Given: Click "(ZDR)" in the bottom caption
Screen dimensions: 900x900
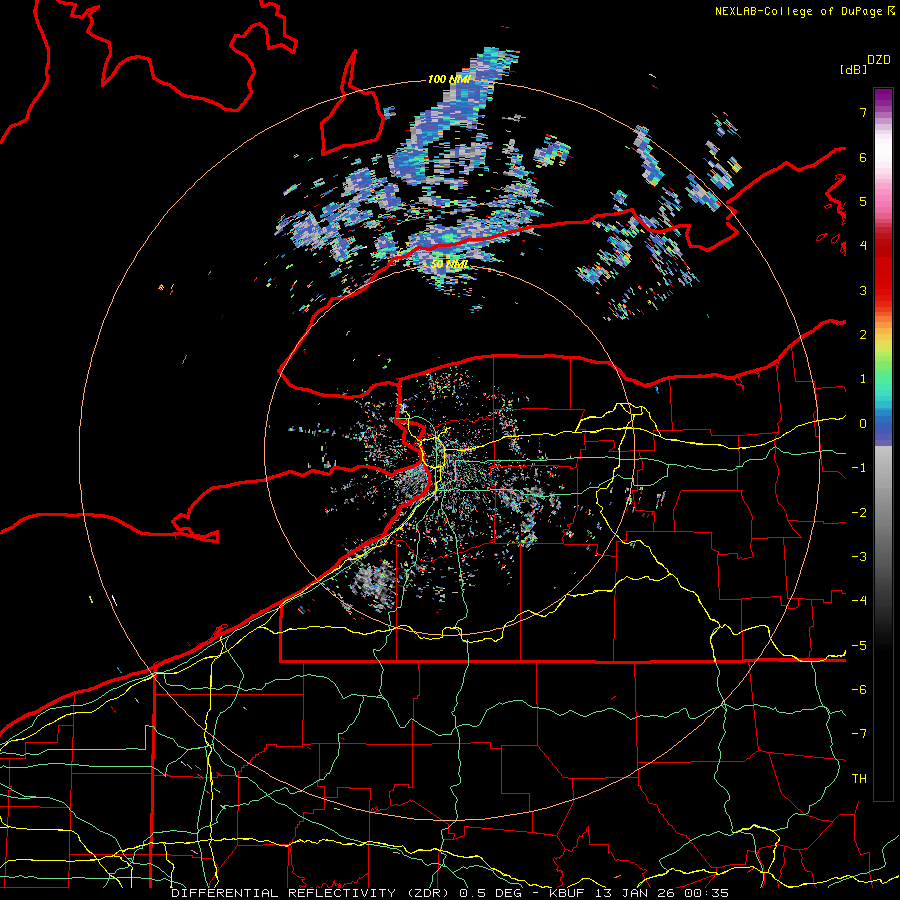Looking at the screenshot, I should 428,893.
